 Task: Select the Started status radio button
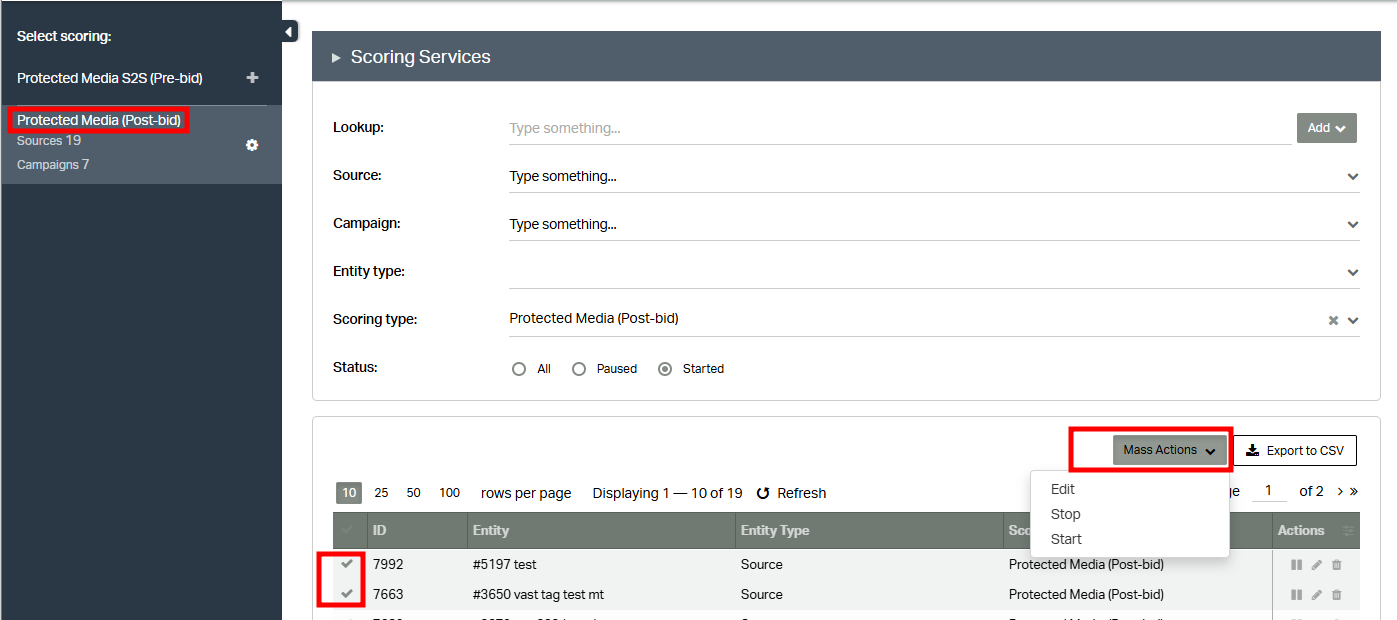(665, 369)
